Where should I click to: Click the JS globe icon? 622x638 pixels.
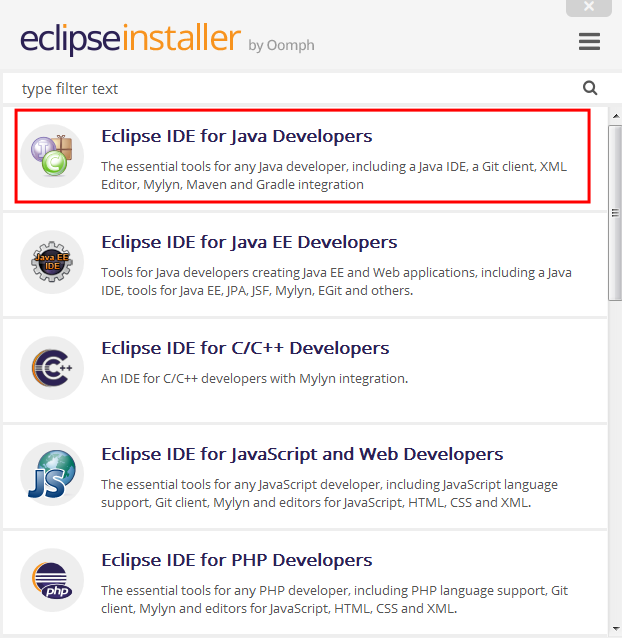pyautogui.click(x=52, y=474)
